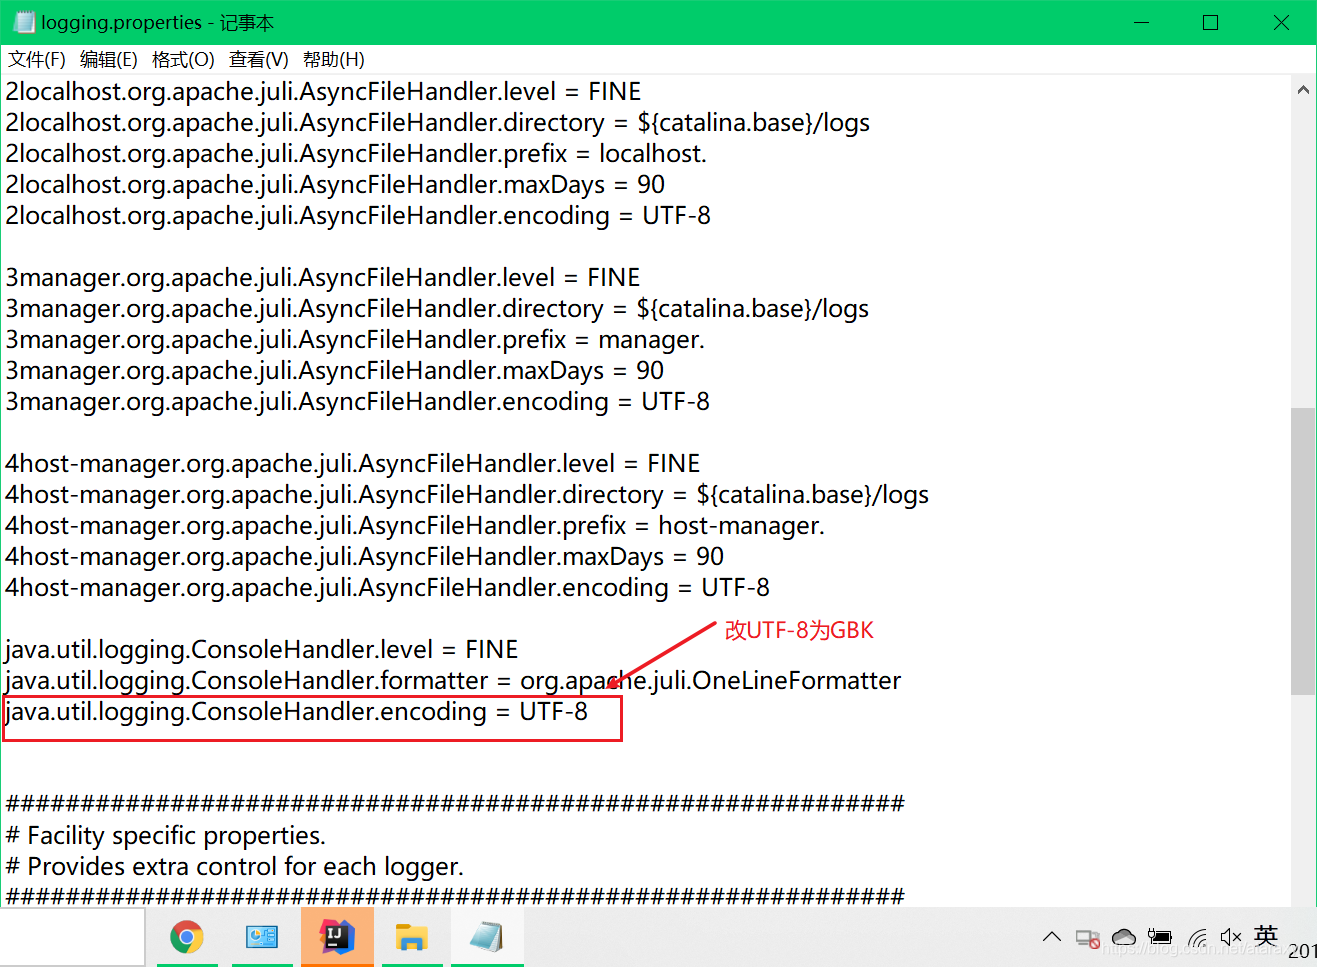1317x967 pixels.
Task: Open File Explorer from the taskbar
Action: pos(412,937)
